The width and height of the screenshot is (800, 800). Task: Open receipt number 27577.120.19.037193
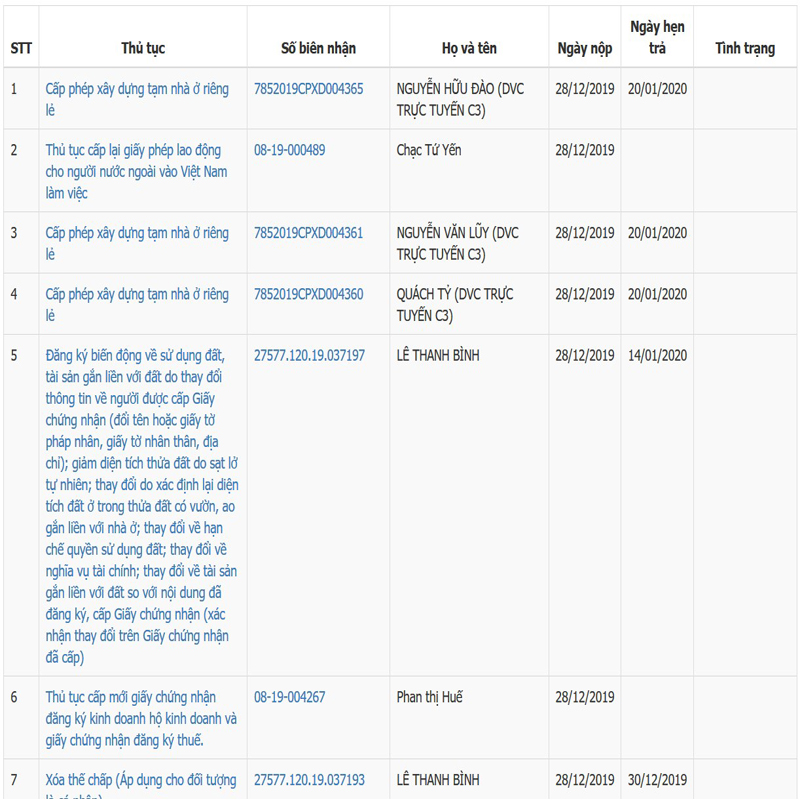click(309, 779)
